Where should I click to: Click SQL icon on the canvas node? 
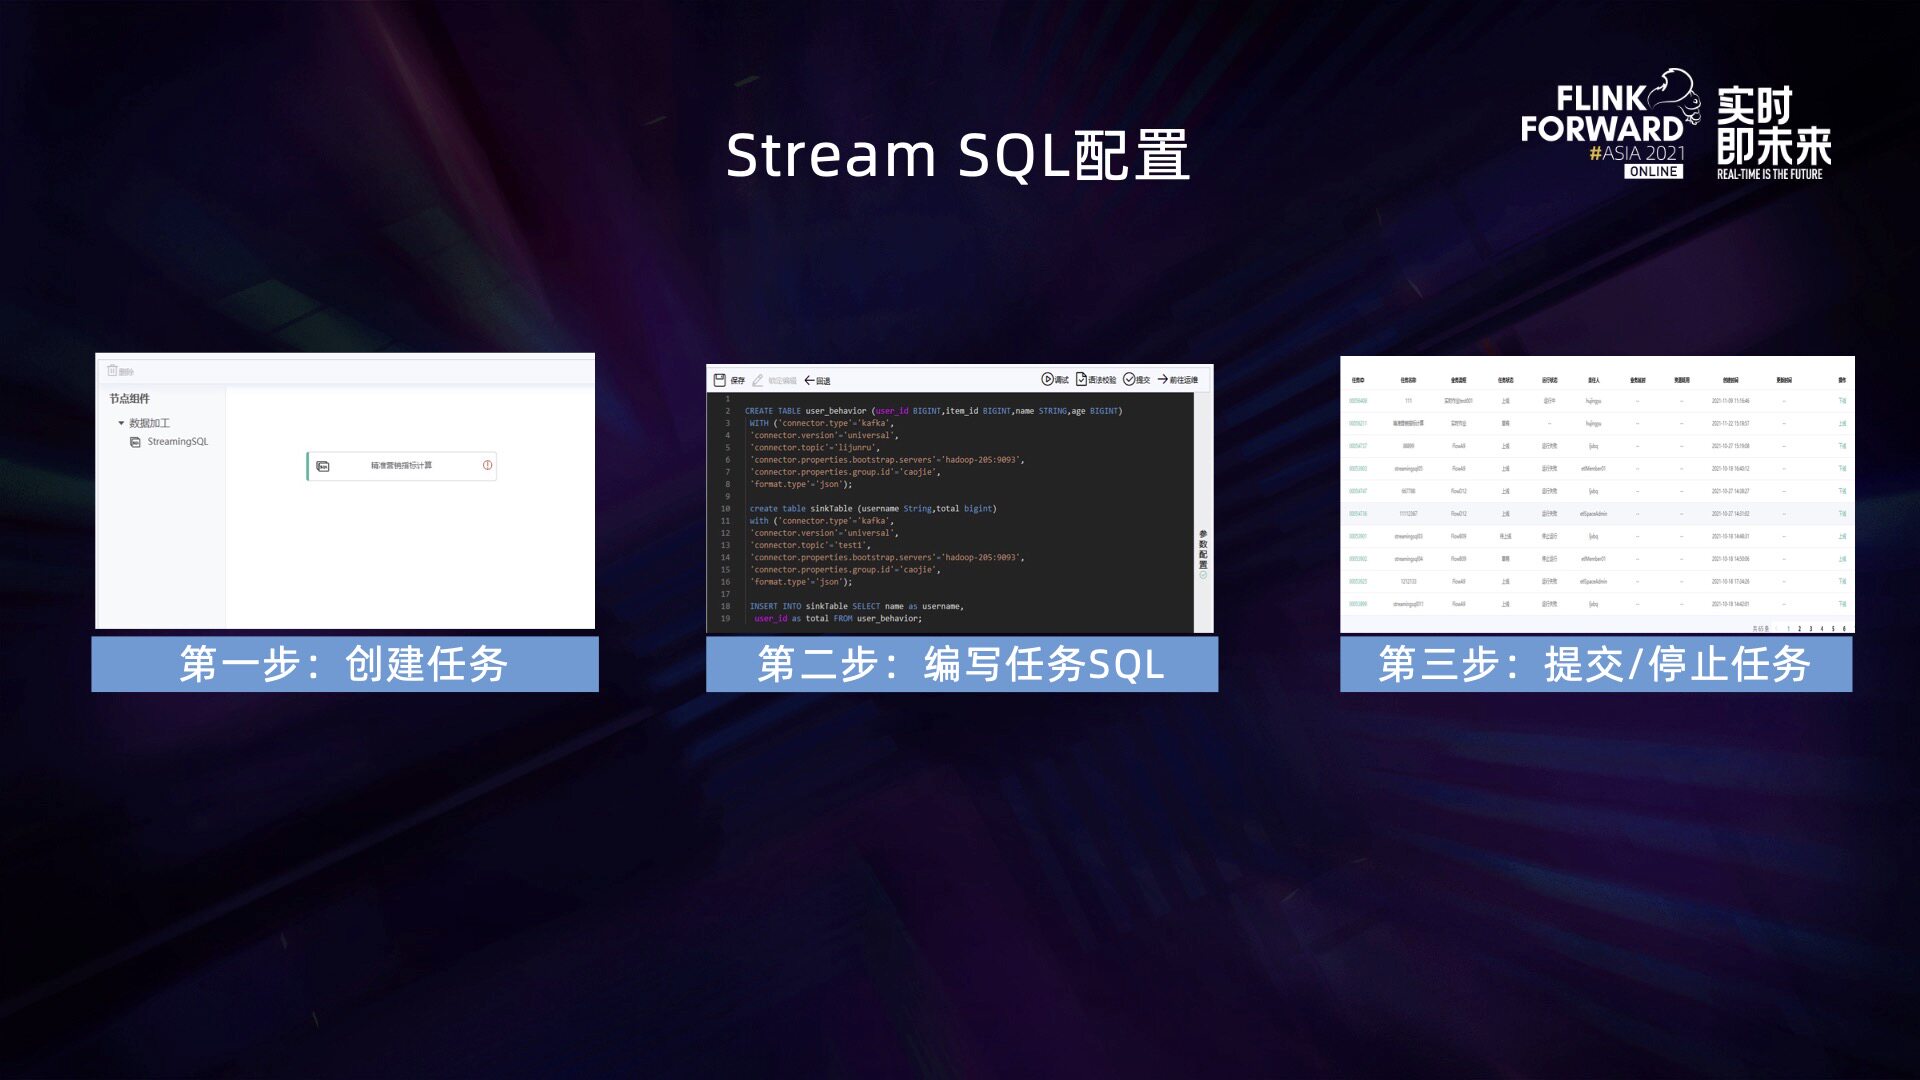tap(323, 466)
